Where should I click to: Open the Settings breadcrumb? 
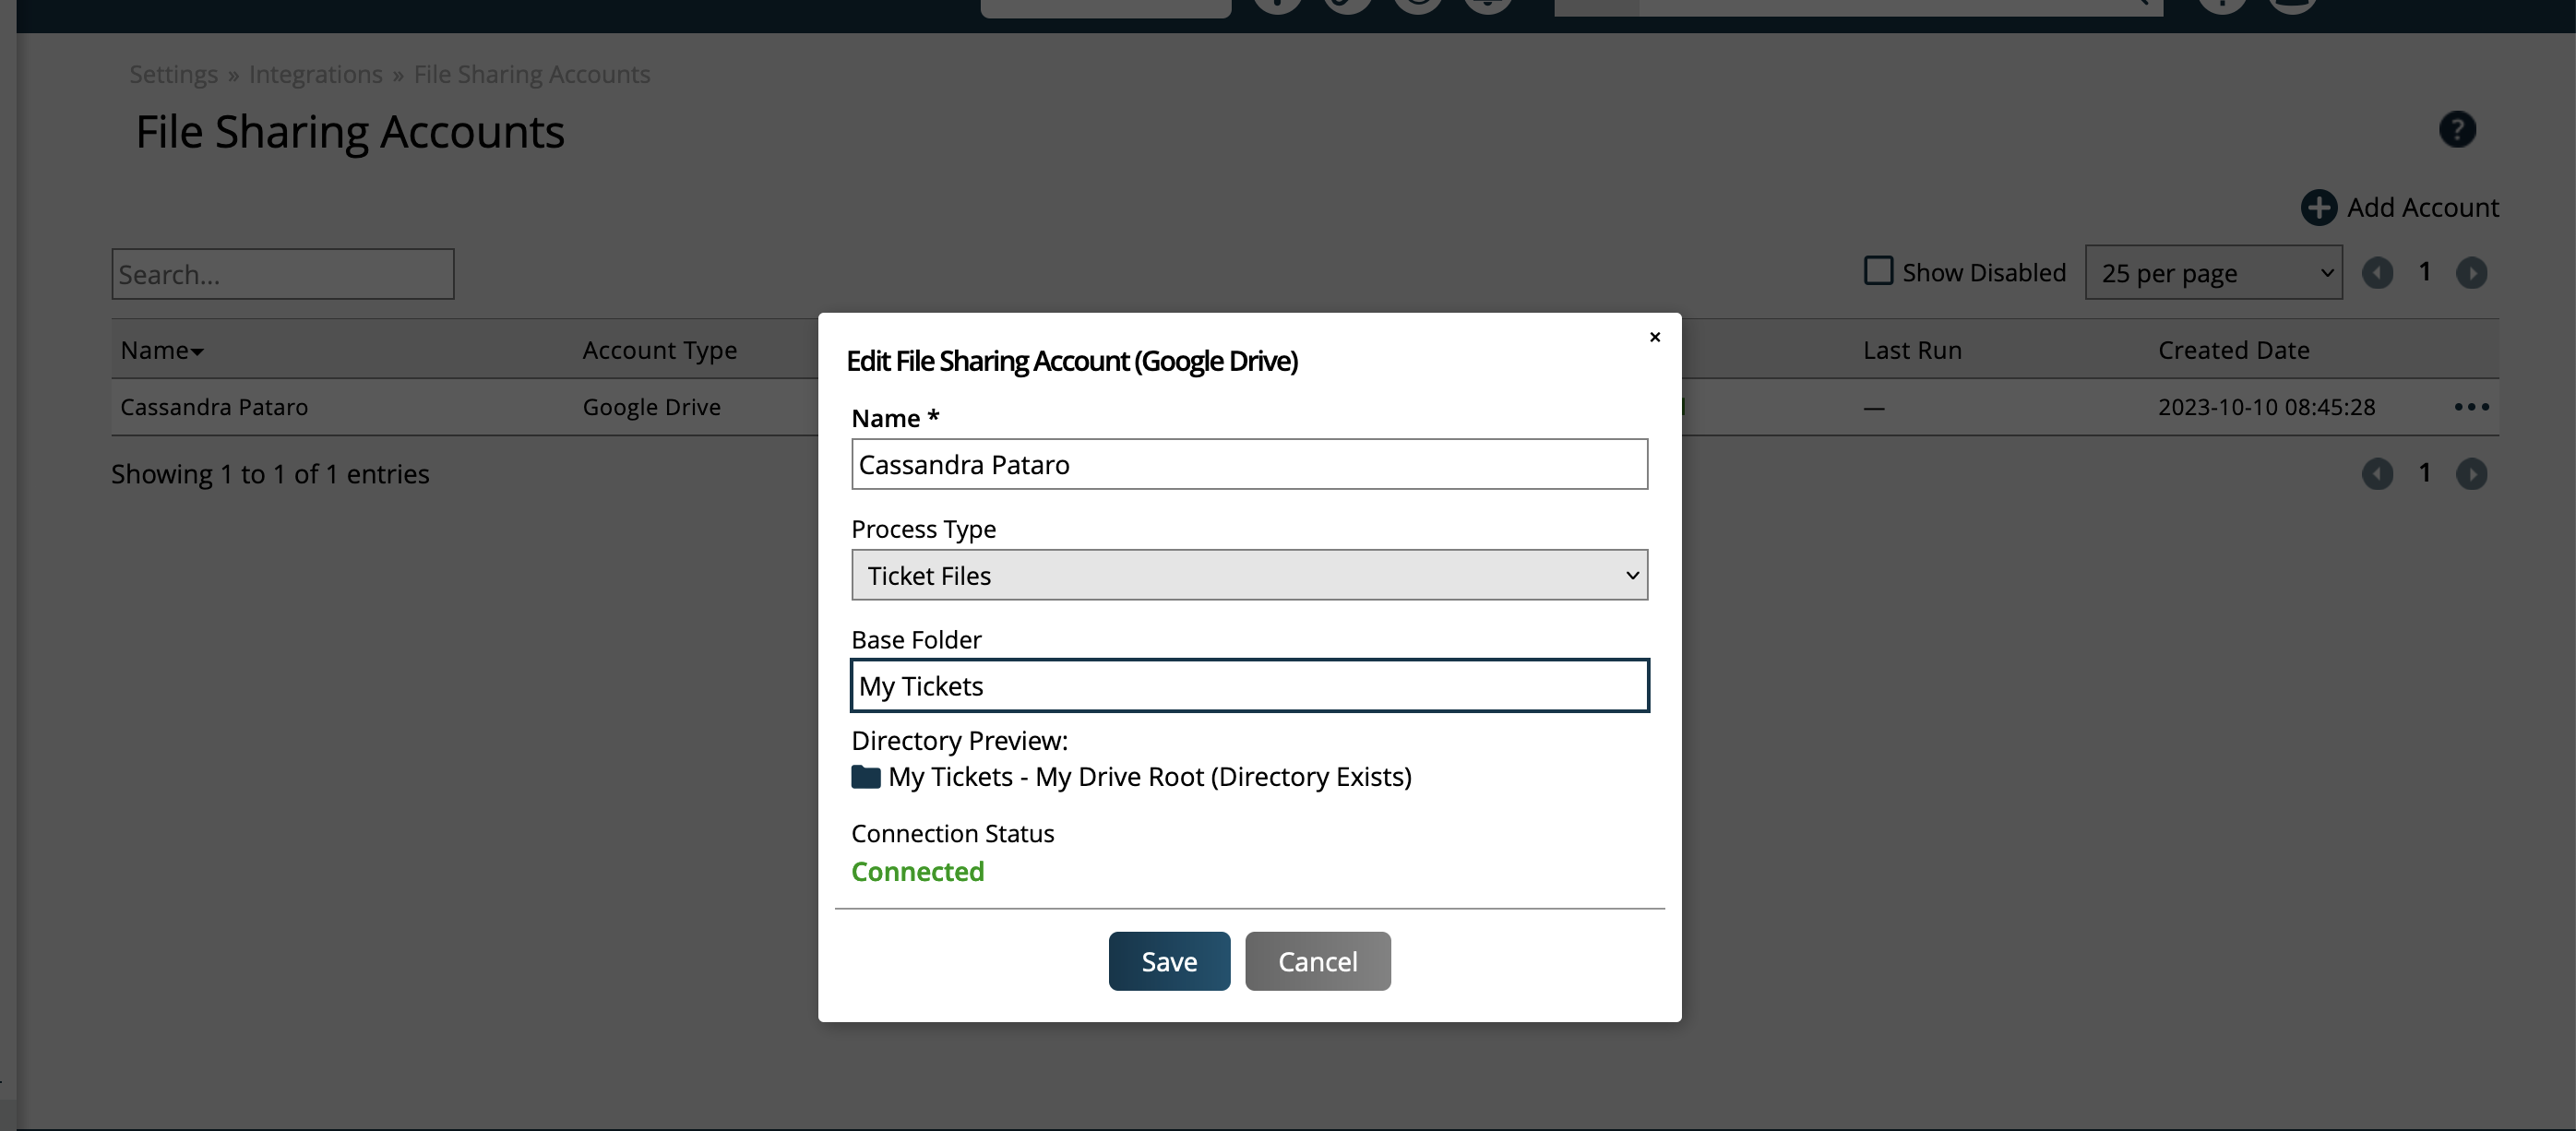pos(173,74)
